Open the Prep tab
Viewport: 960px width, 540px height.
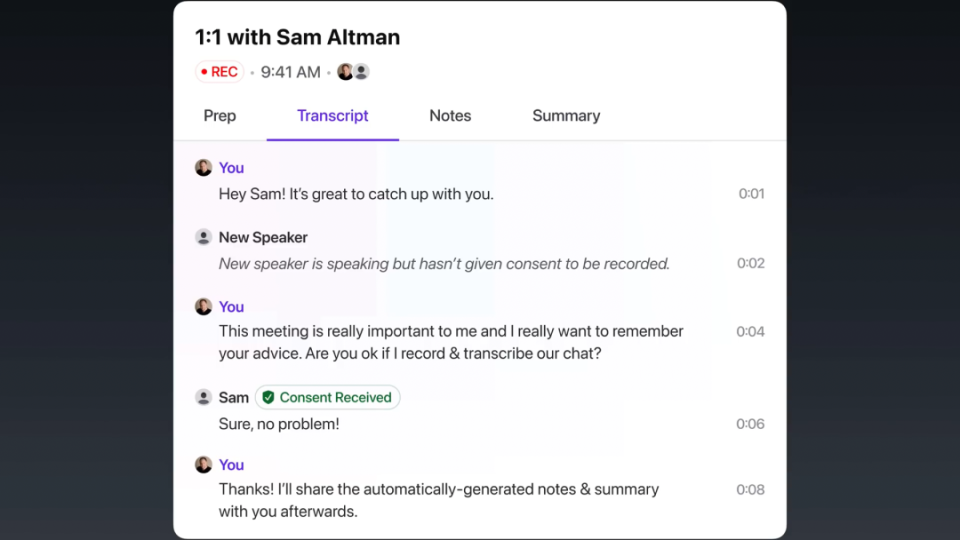tap(220, 116)
